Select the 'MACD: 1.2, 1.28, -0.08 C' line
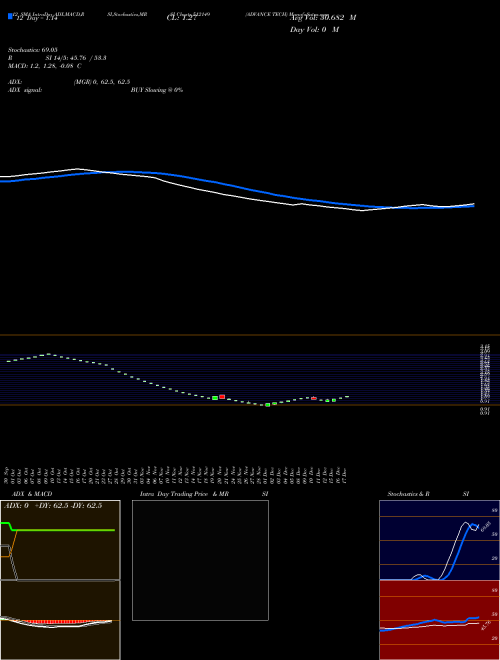The image size is (500, 660). click(45, 66)
